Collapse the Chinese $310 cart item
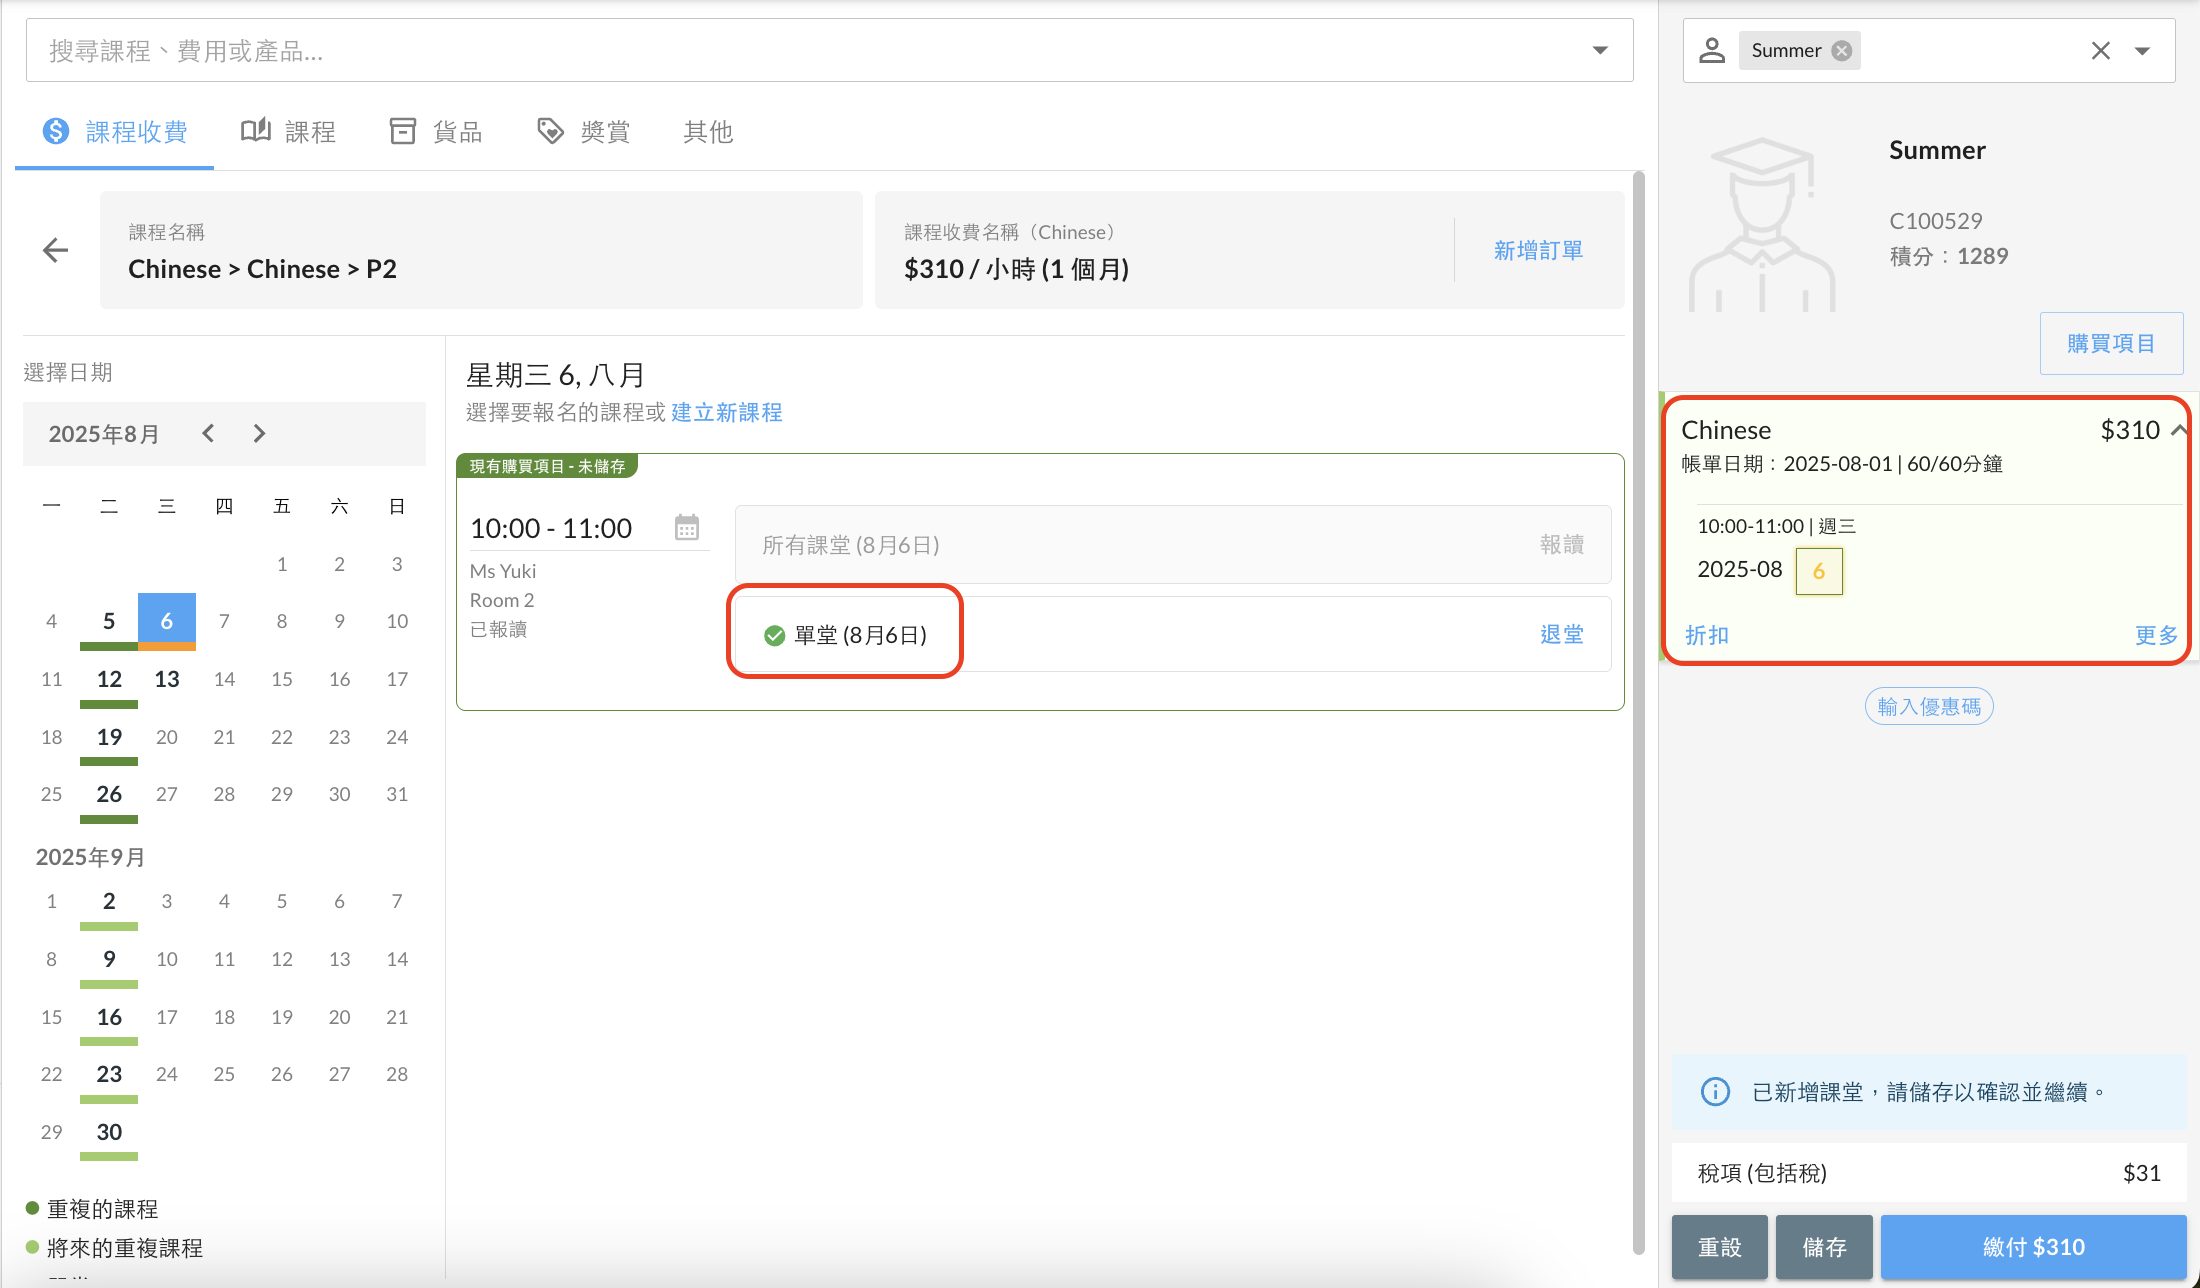The height and width of the screenshot is (1288, 2200). (x=2178, y=430)
